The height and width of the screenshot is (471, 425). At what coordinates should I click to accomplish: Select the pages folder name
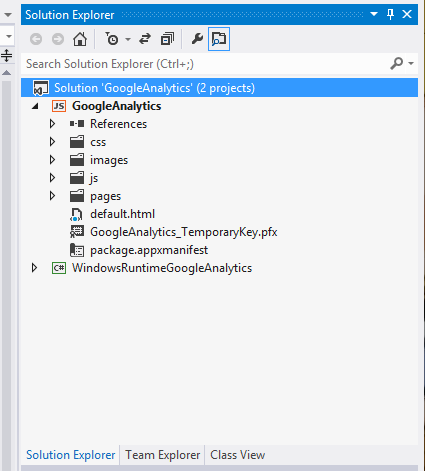(105, 196)
